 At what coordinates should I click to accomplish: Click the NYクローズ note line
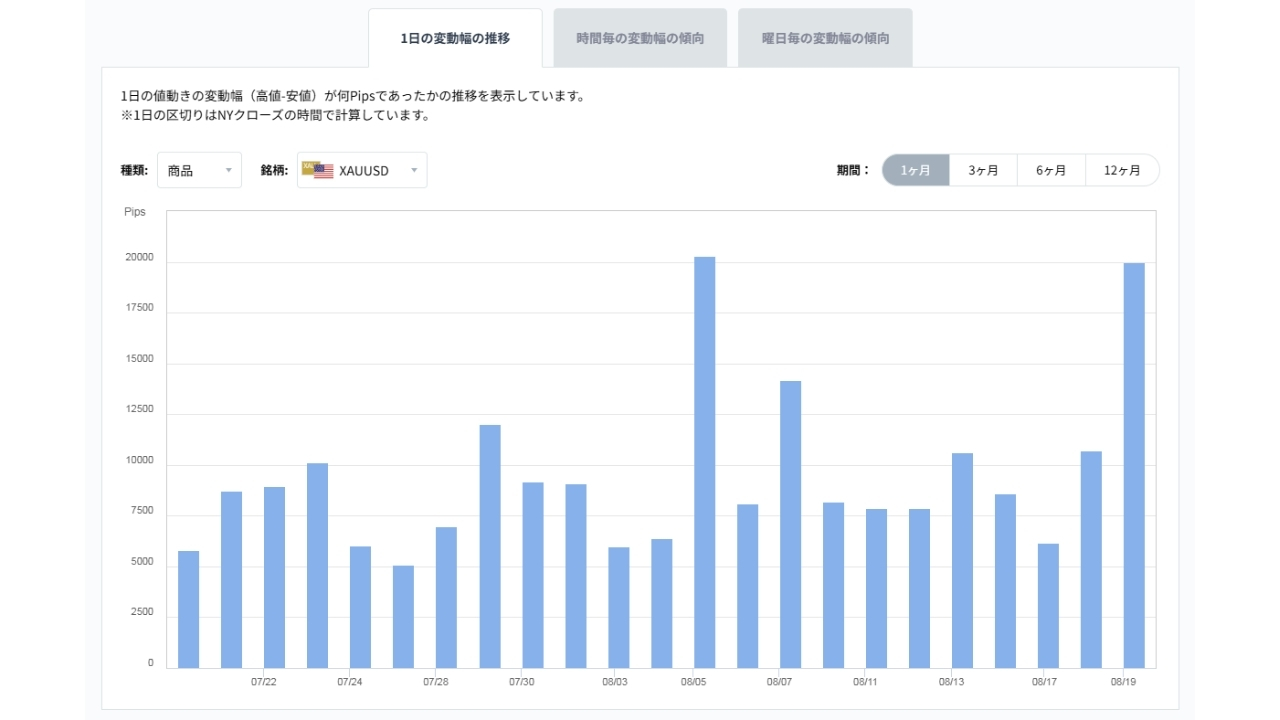click(275, 115)
